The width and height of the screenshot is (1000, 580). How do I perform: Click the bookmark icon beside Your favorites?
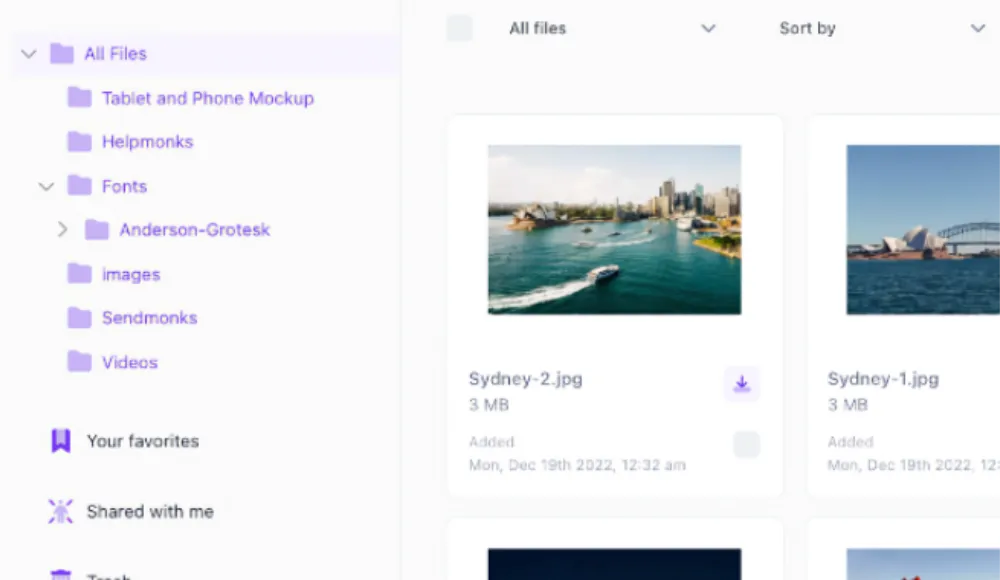[x=61, y=441]
